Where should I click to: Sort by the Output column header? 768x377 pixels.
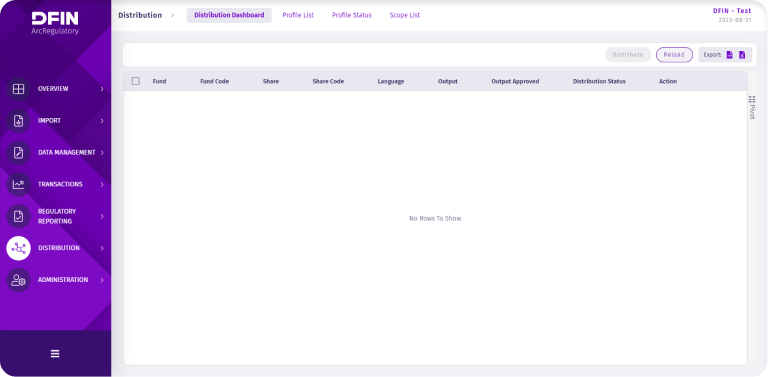pyautogui.click(x=448, y=81)
